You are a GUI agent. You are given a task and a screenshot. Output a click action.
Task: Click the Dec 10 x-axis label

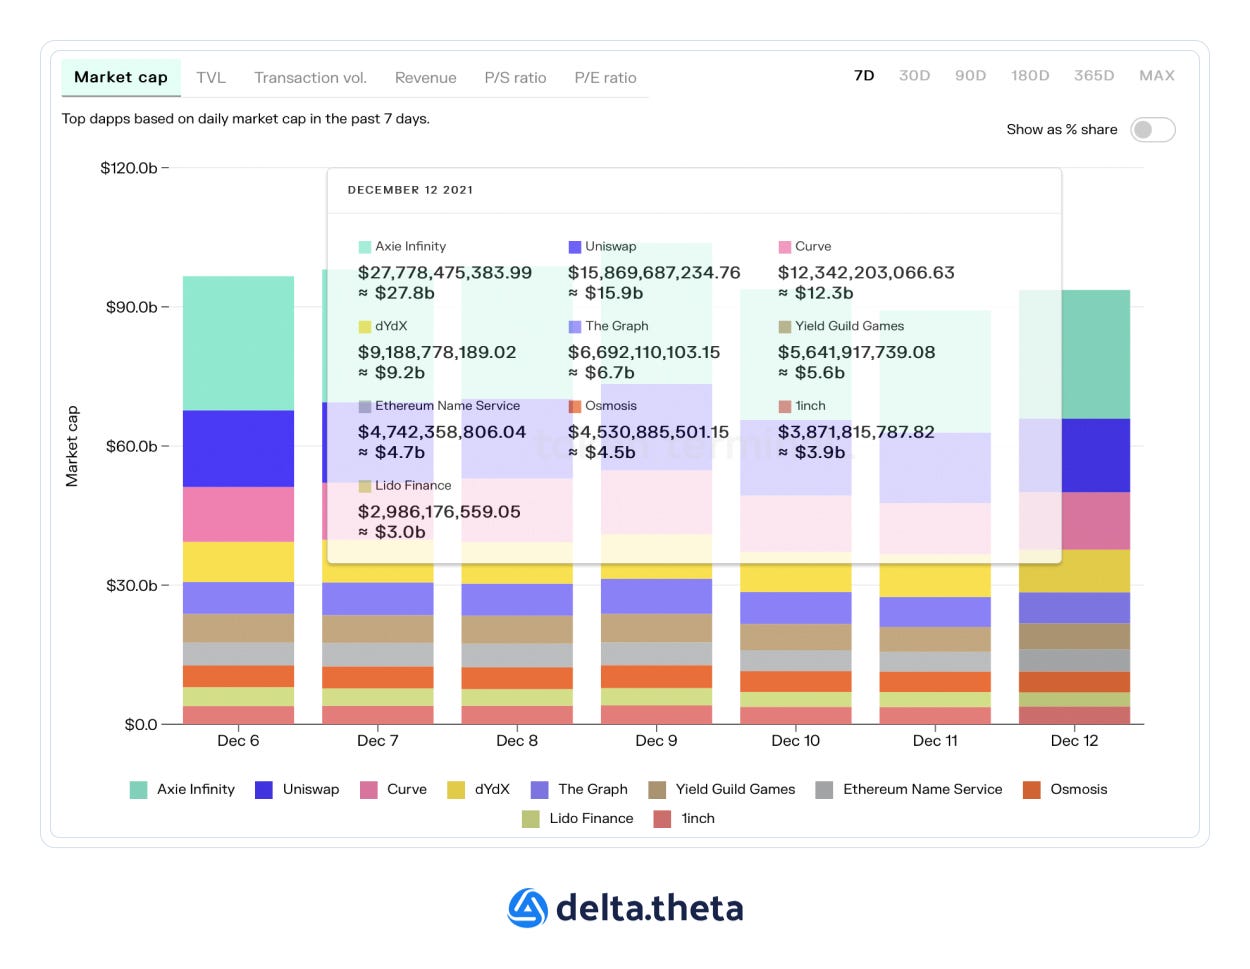click(796, 741)
